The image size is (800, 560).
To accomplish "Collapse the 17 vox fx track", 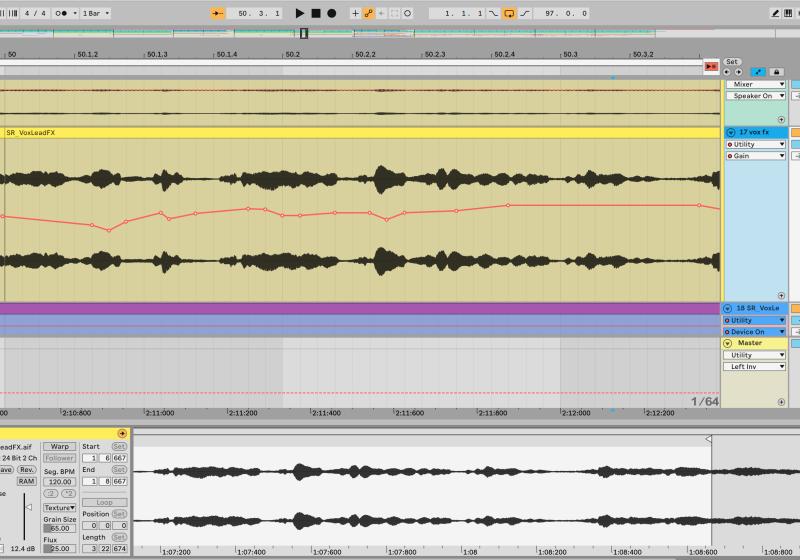I will point(730,132).
